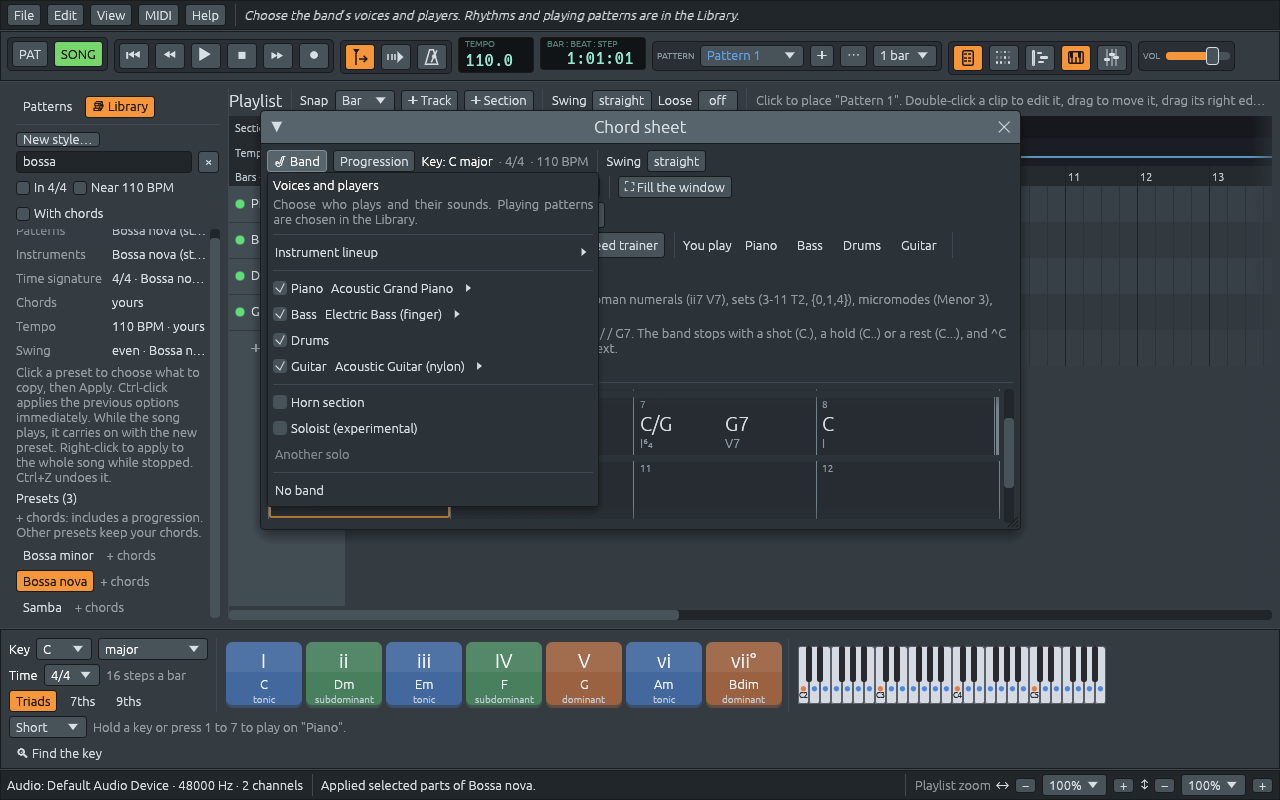Toggle the metronome icon

click(432, 57)
